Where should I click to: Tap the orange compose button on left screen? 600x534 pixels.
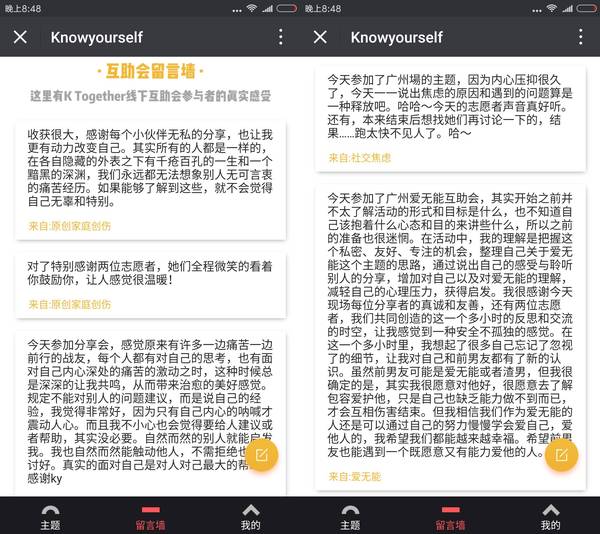(x=262, y=455)
